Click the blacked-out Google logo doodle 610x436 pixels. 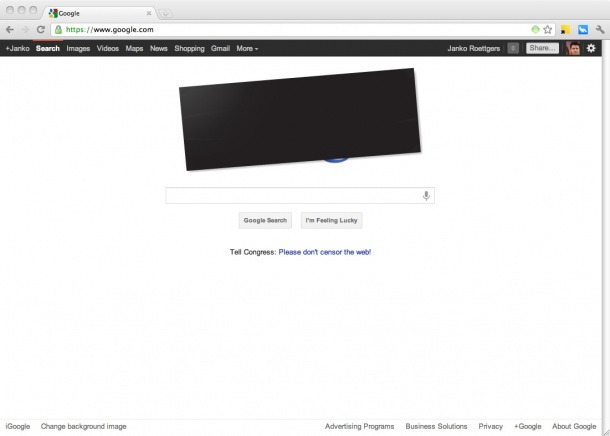pyautogui.click(x=300, y=119)
